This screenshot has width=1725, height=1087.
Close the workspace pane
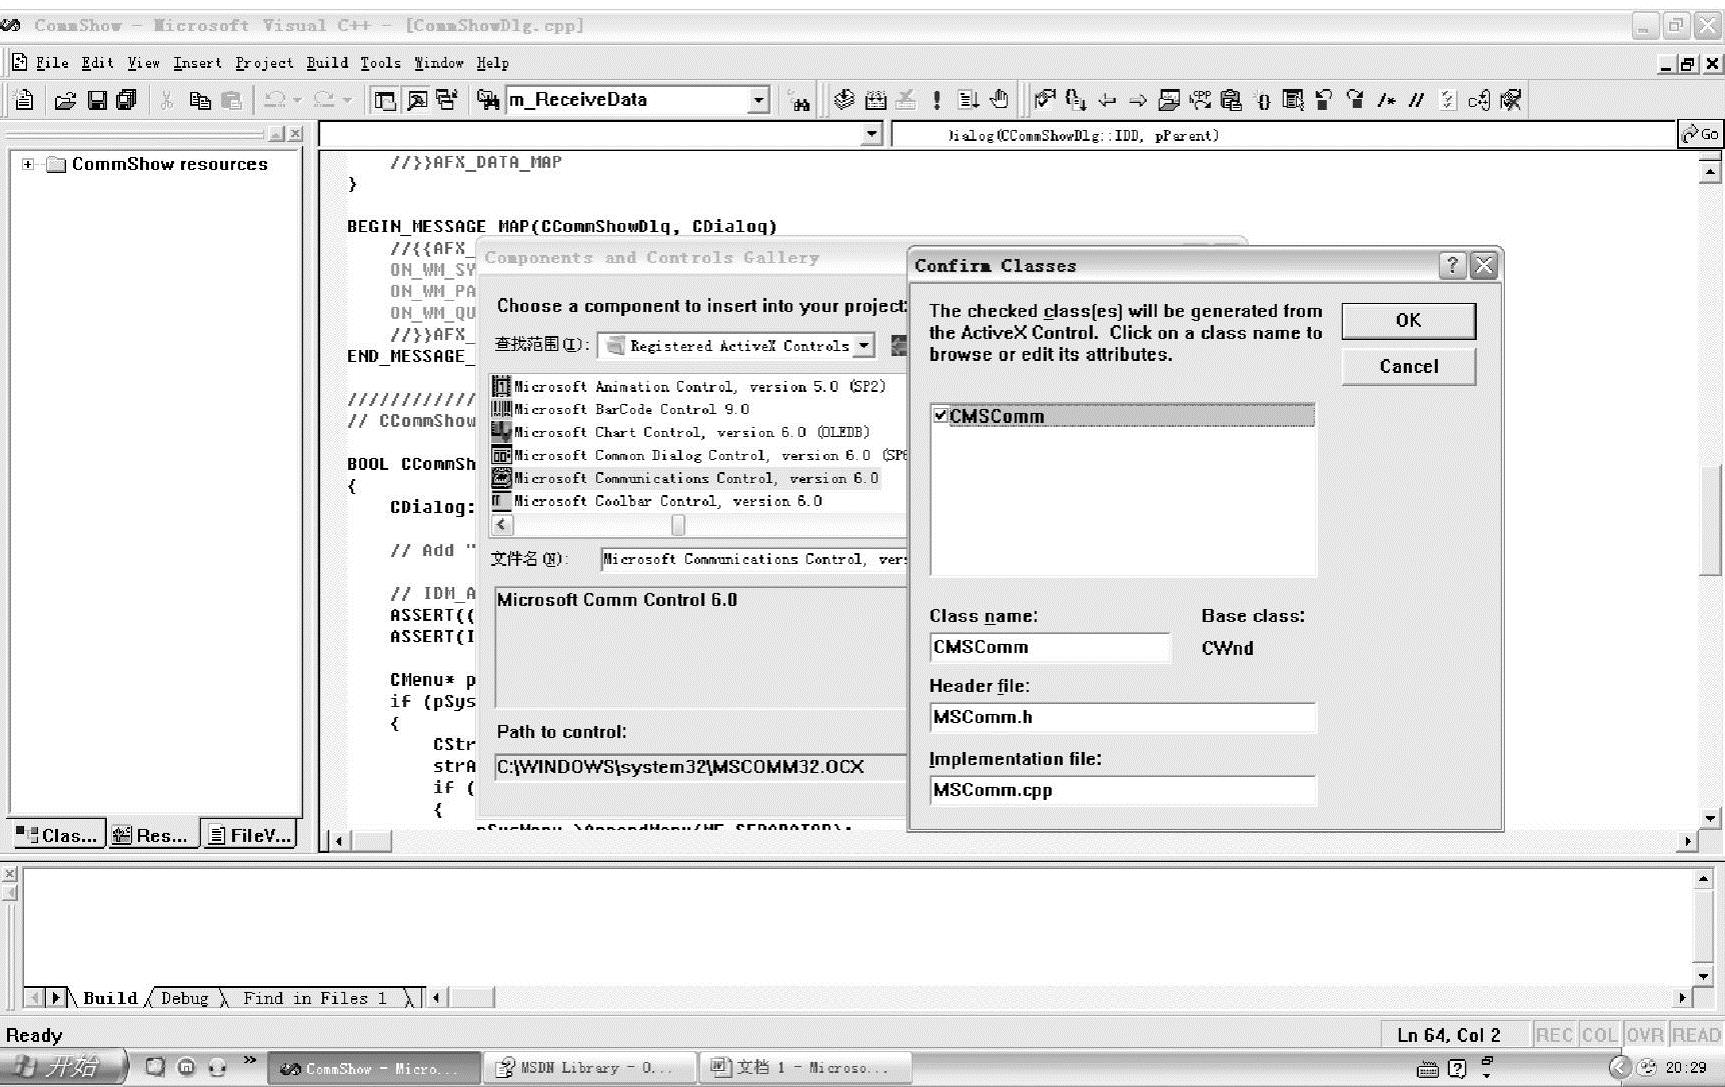pos(295,134)
